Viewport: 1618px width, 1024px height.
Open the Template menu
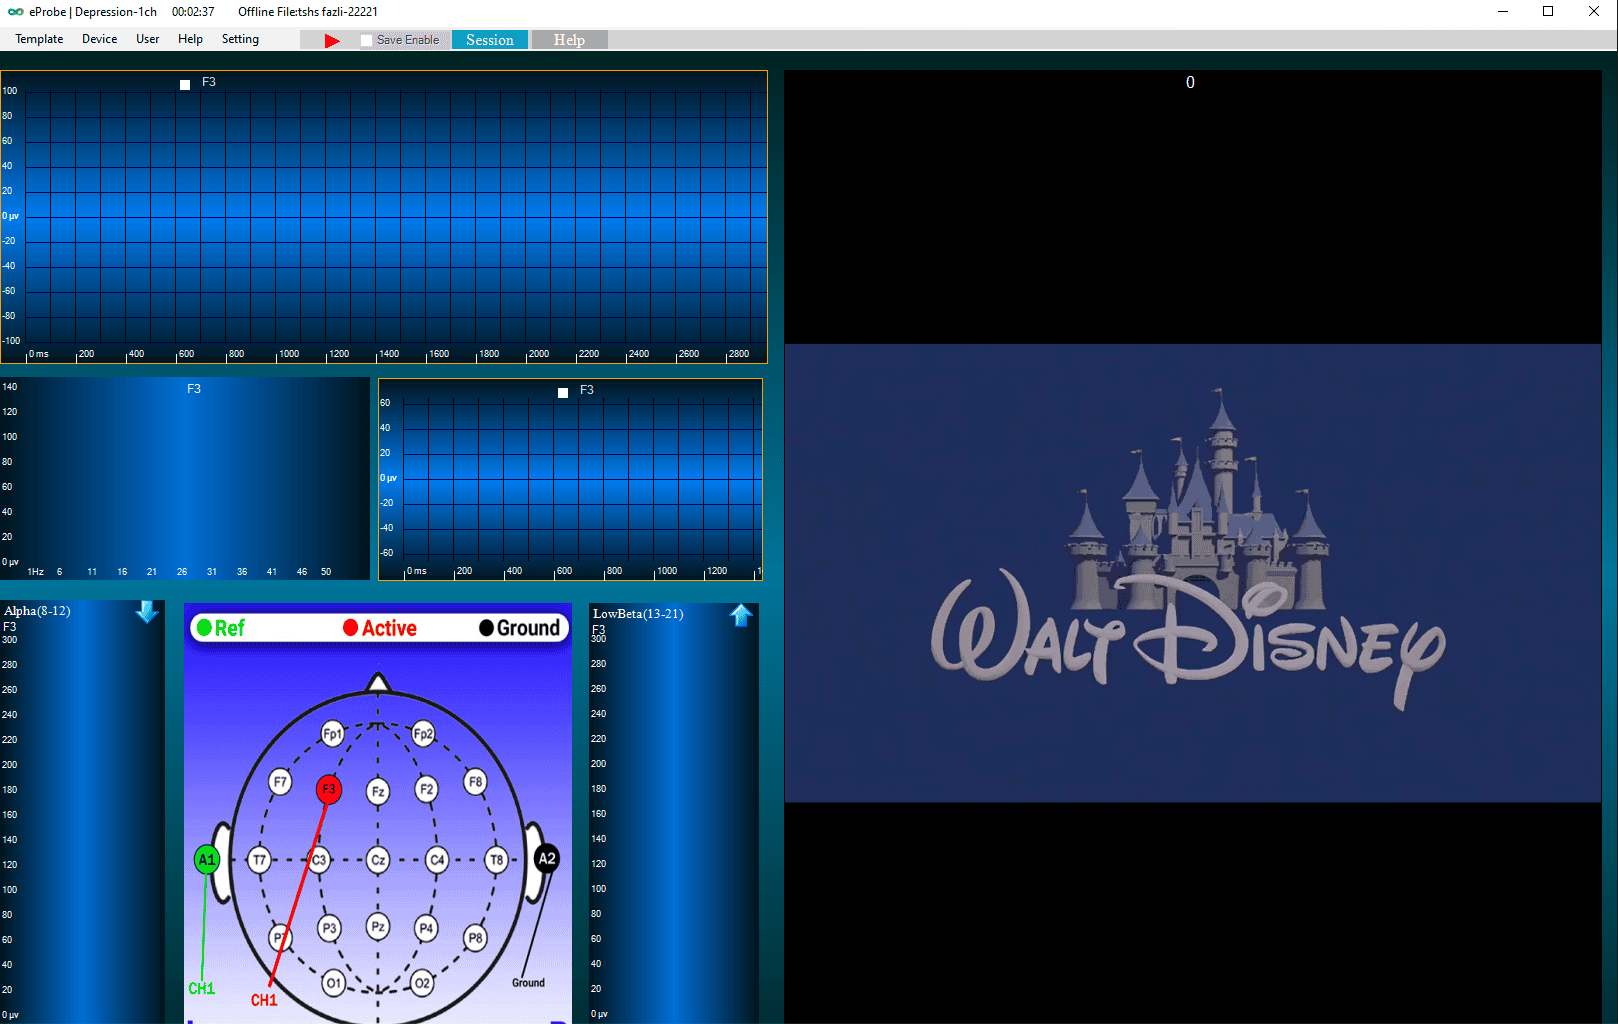(x=39, y=39)
